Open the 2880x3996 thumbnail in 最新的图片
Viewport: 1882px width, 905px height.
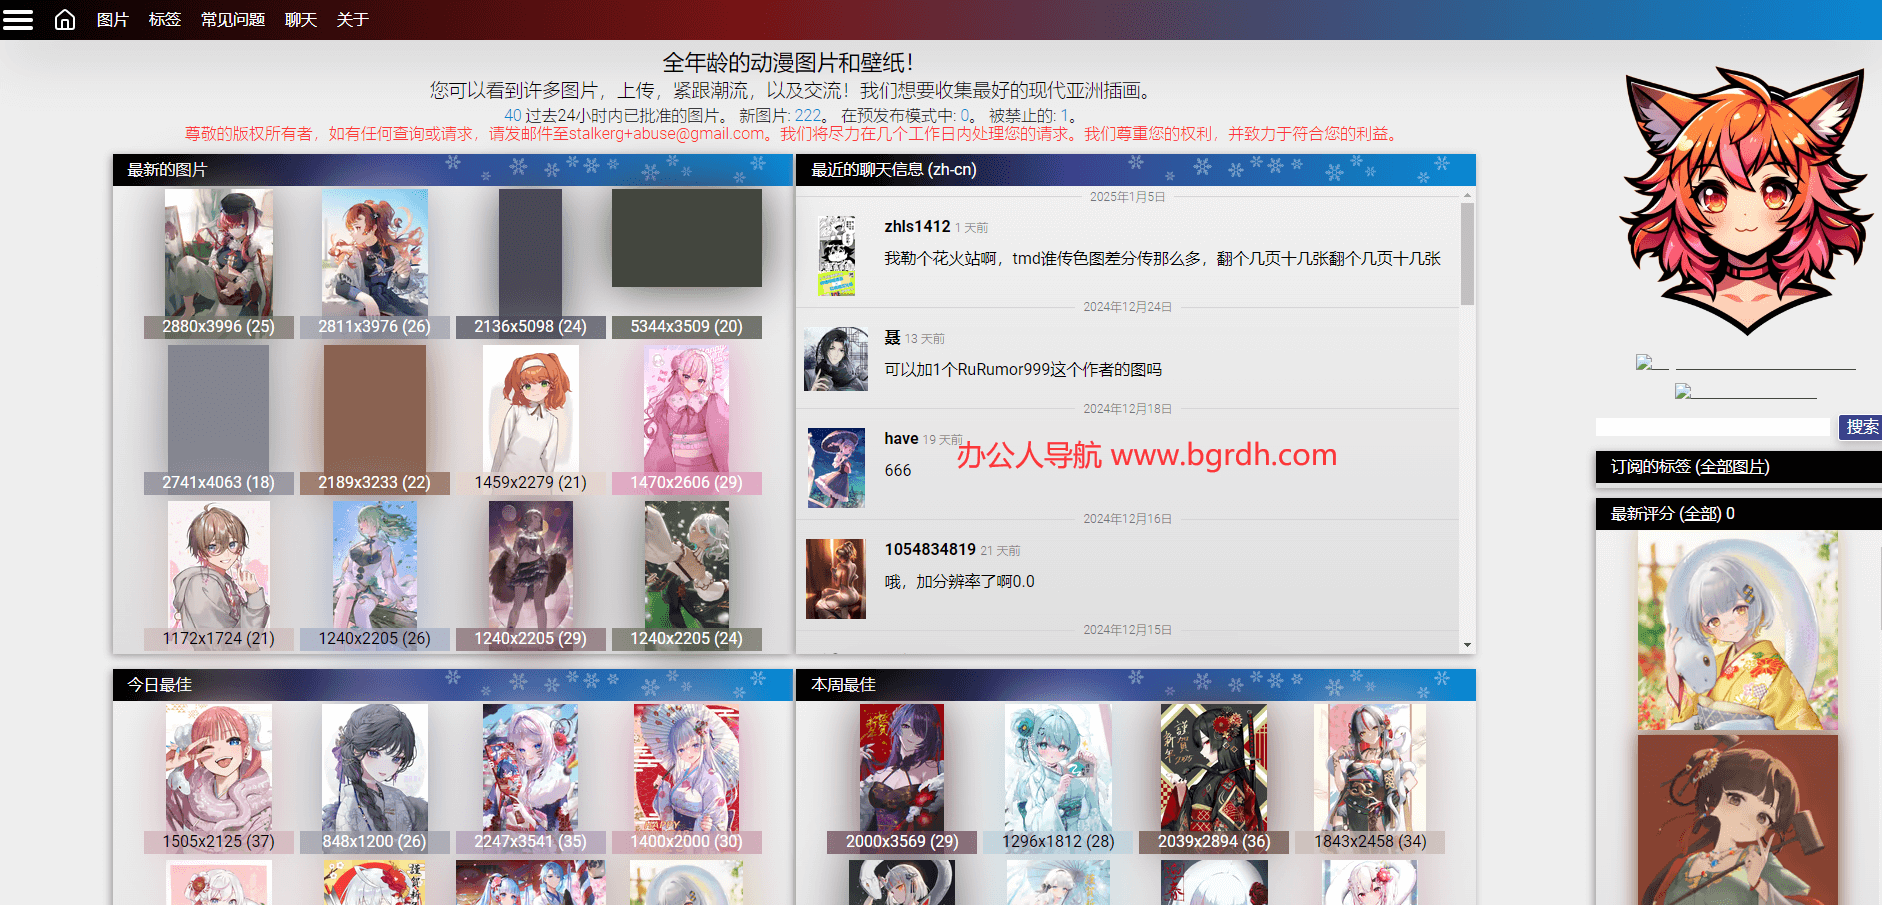point(218,250)
